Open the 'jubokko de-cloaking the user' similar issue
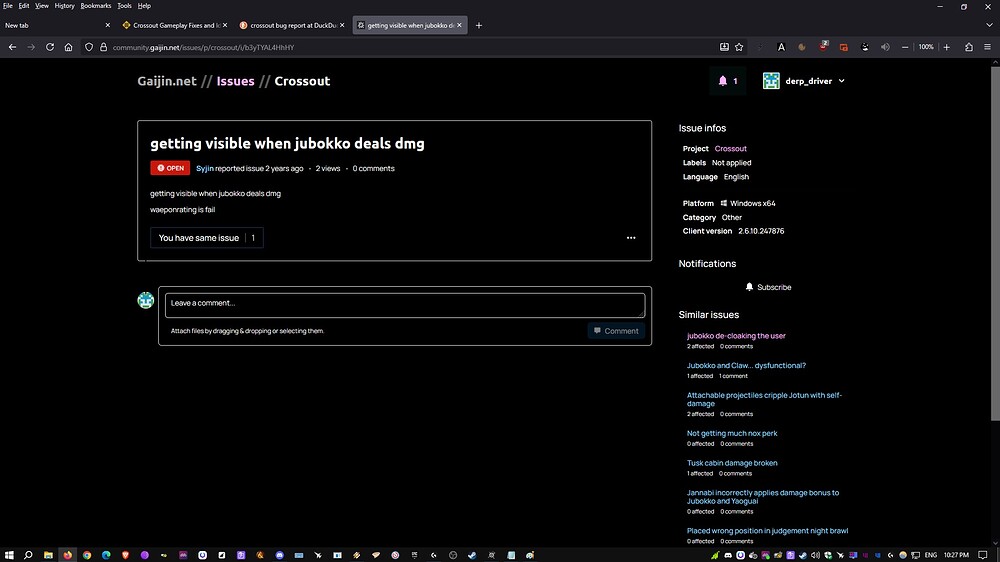Screen dimensions: 1000x562 (x=736, y=336)
